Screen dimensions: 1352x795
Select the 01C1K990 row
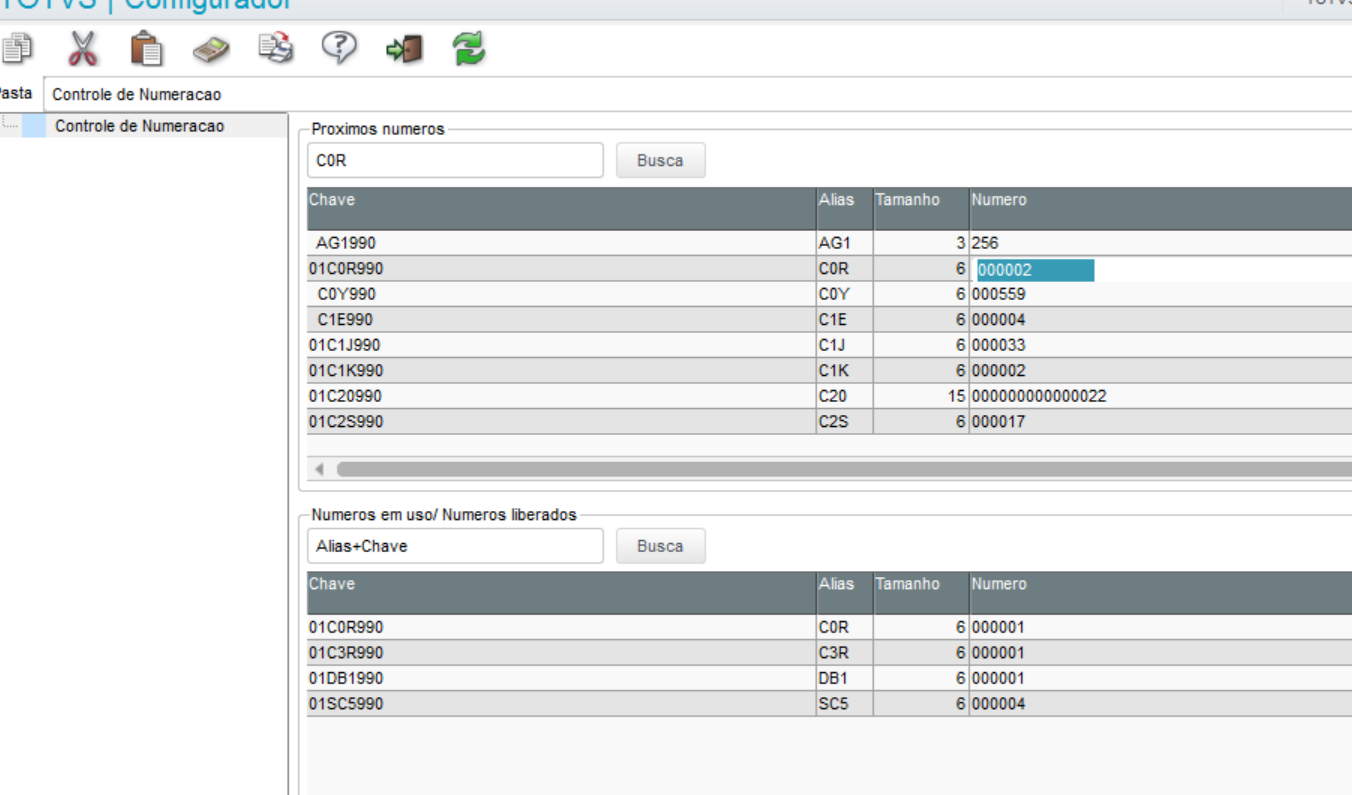click(829, 371)
